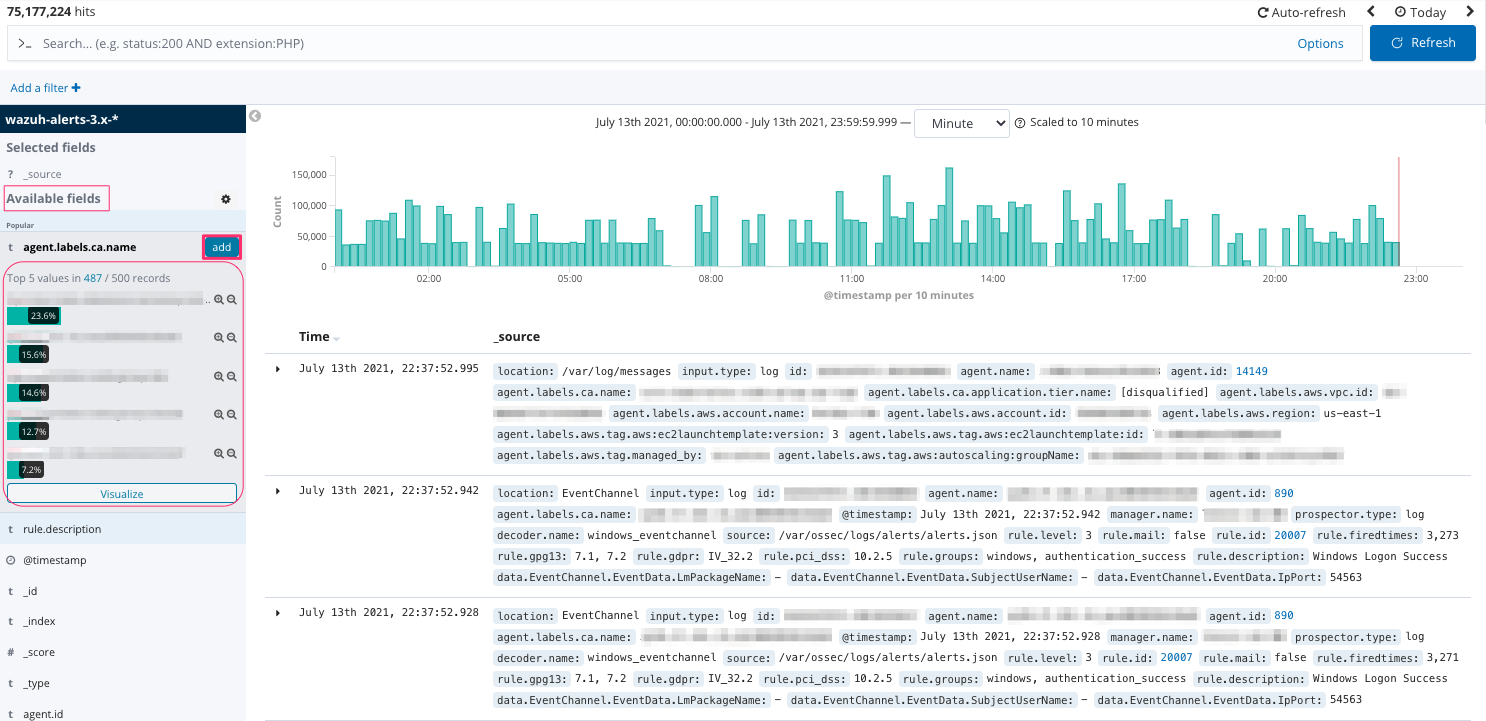Click filter-for magnifier on the 23.6% value
This screenshot has width=1486, height=721.
tap(219, 299)
